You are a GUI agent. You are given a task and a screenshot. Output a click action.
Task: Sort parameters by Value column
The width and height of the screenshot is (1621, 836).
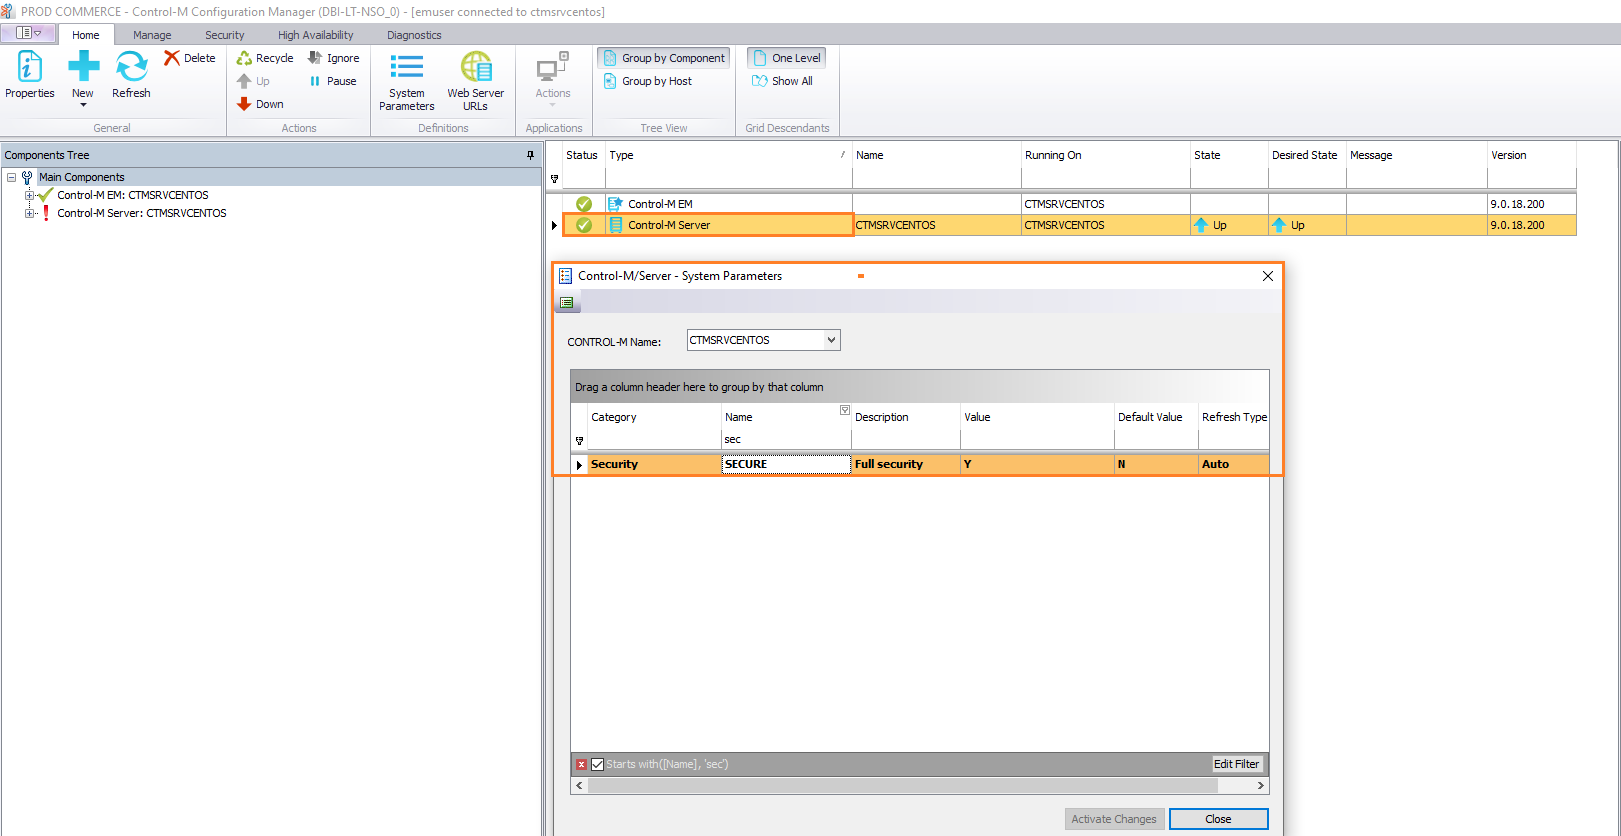pyautogui.click(x=1037, y=417)
